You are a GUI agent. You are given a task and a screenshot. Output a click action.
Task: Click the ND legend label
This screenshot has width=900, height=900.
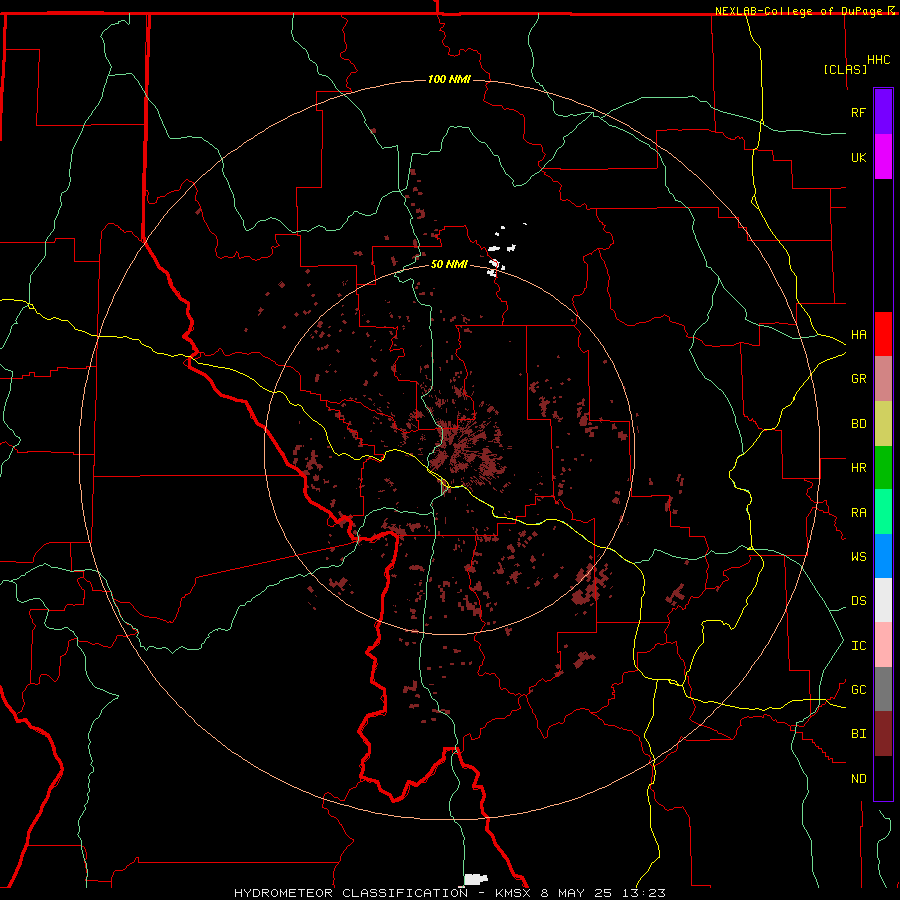(858, 779)
